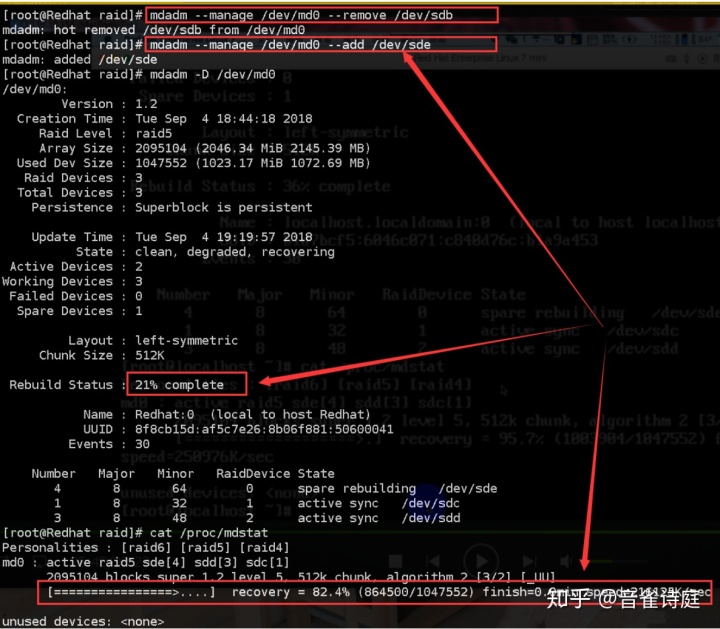The width and height of the screenshot is (720, 629).
Task: Click the faint Previous track button overlay
Action: (433, 561)
